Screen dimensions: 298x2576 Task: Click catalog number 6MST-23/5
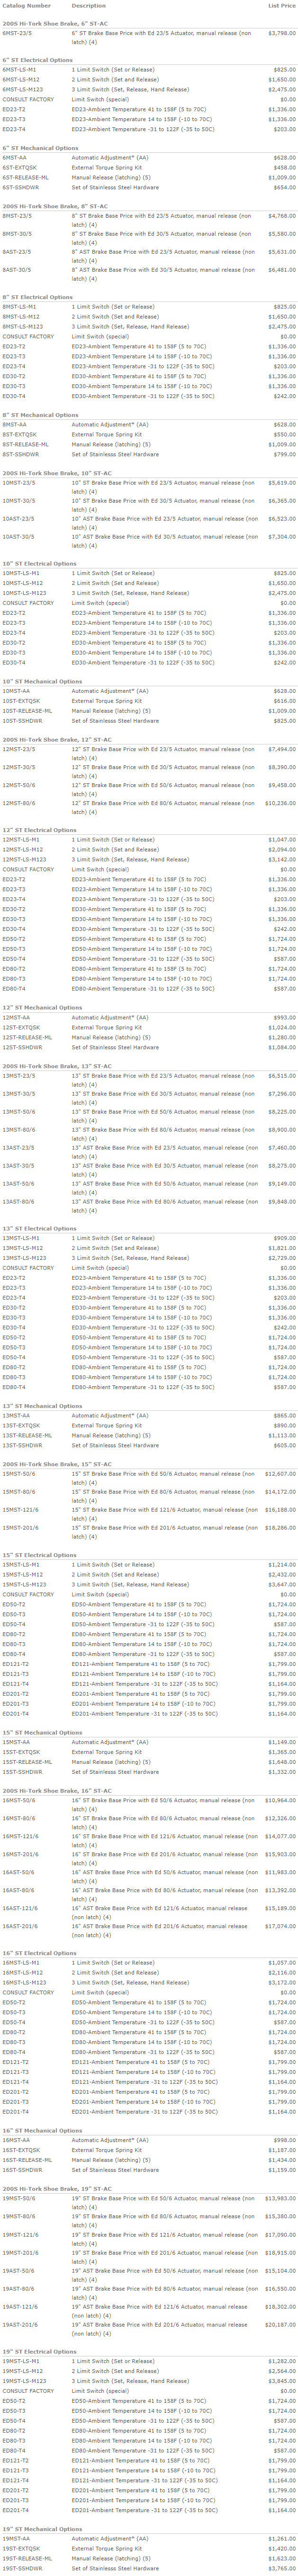[17, 33]
